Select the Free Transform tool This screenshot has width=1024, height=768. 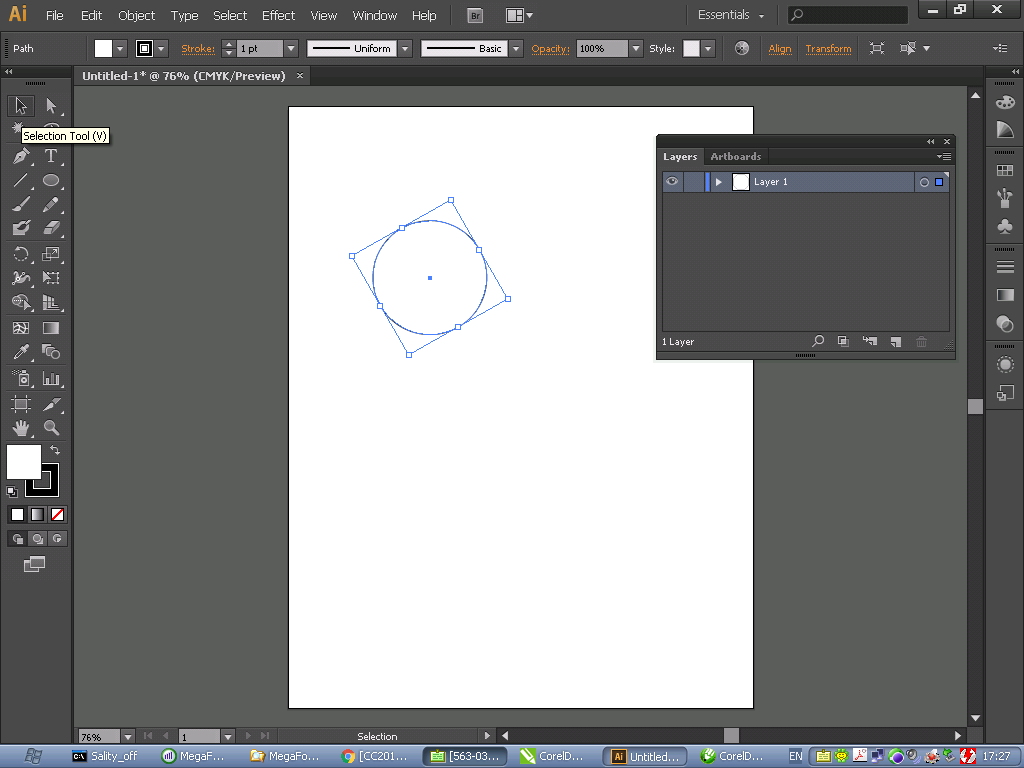51,278
